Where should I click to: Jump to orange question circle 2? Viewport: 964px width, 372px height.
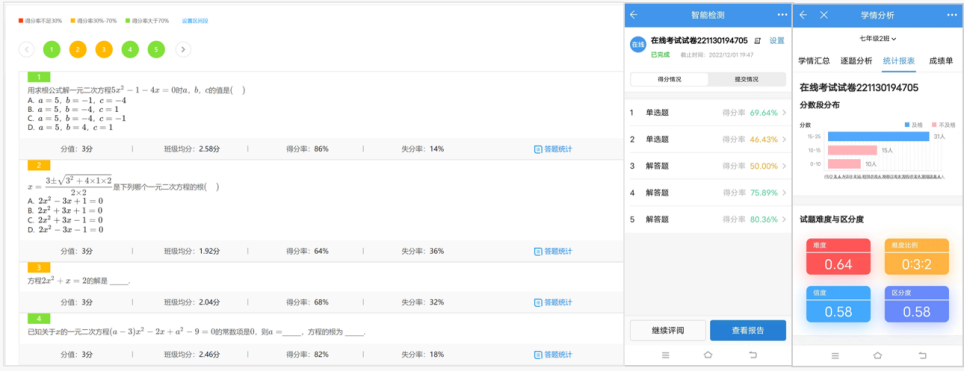point(78,49)
